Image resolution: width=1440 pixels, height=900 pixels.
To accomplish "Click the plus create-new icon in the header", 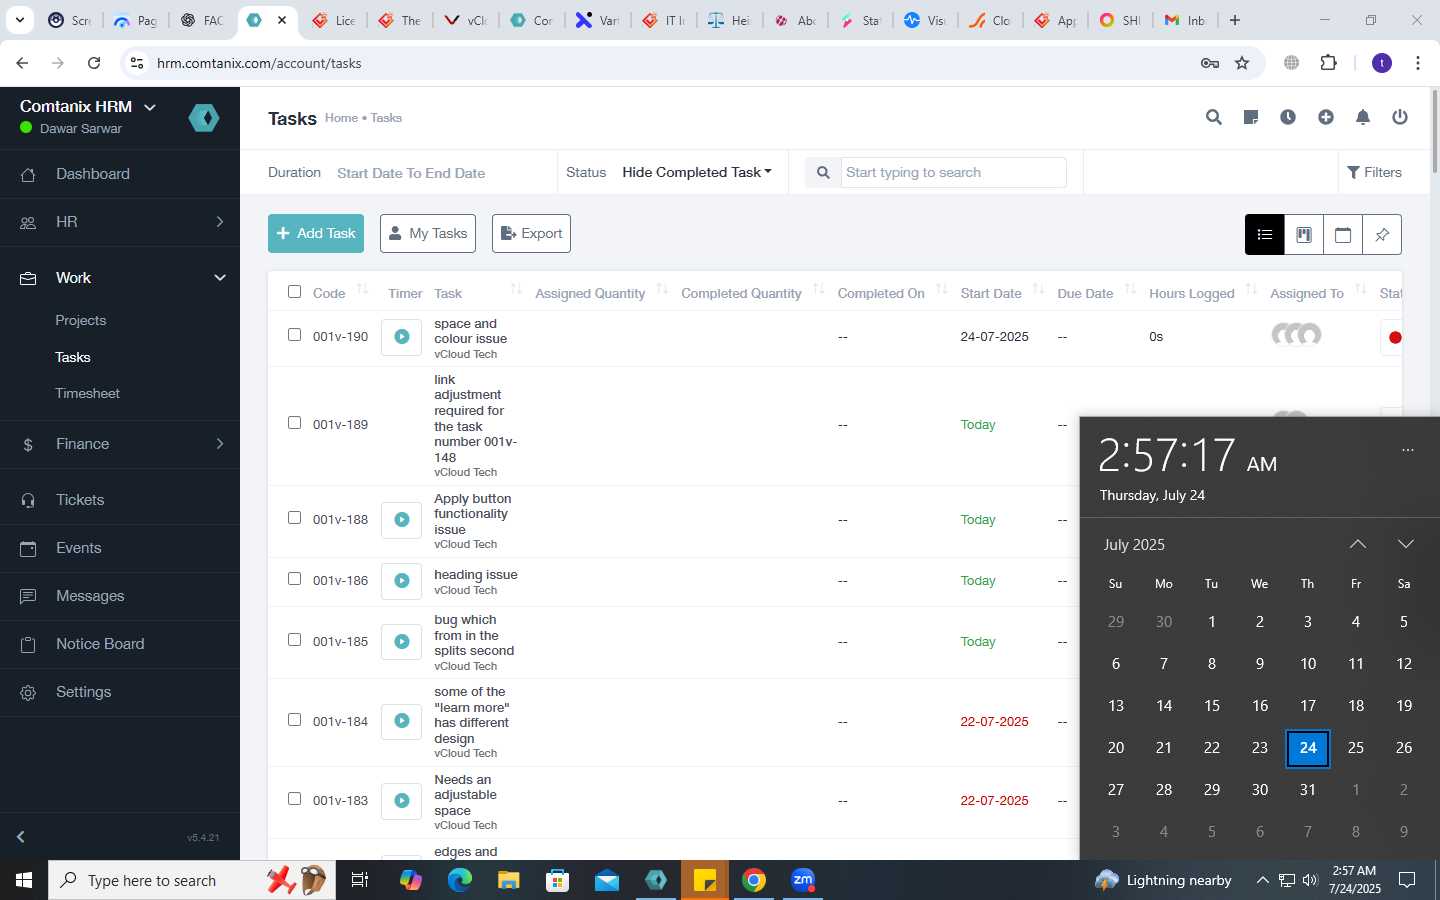I will click(1326, 117).
